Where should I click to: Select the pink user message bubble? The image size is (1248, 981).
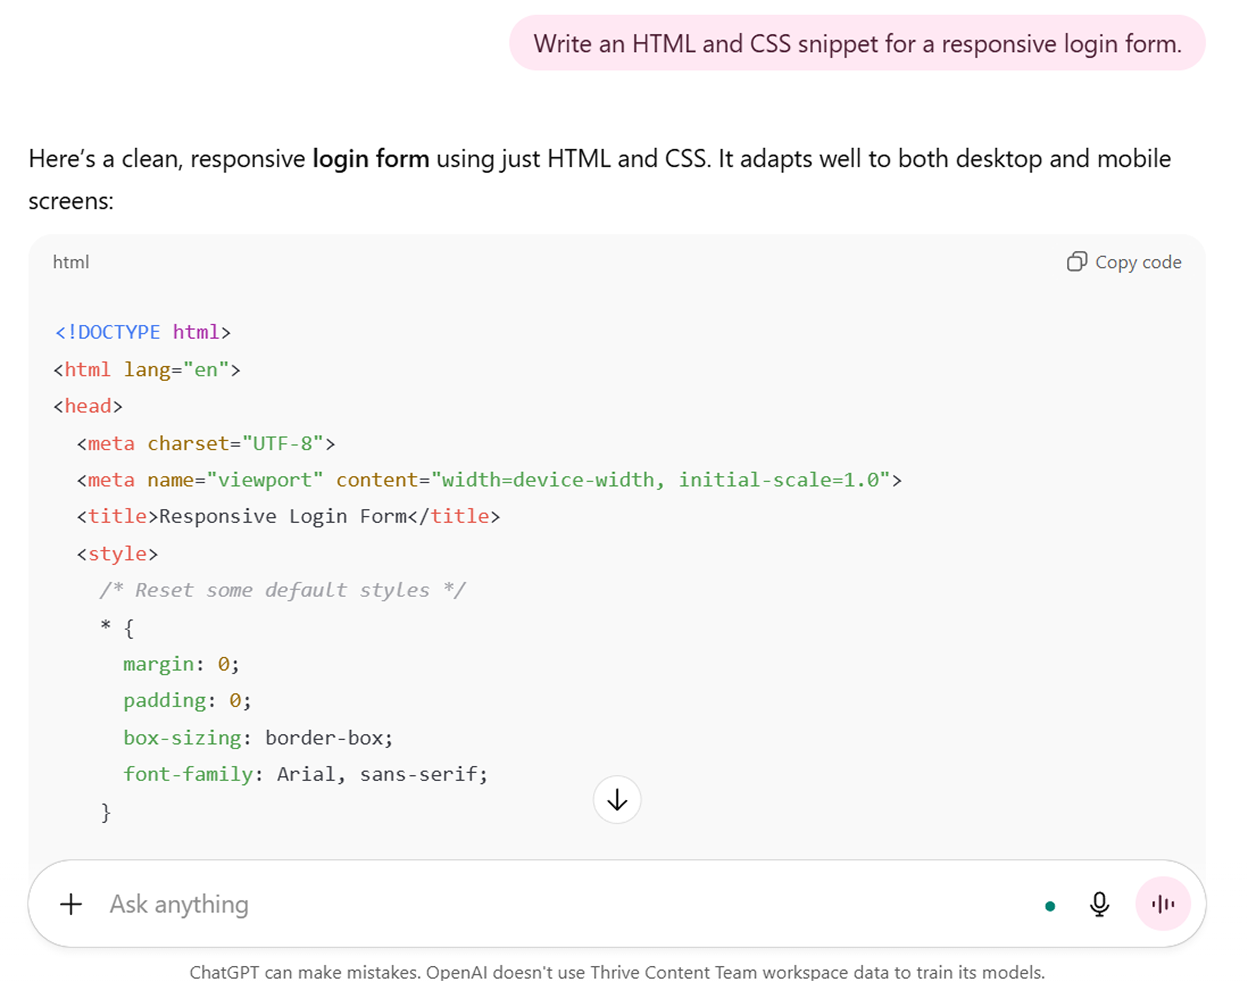[x=857, y=43]
